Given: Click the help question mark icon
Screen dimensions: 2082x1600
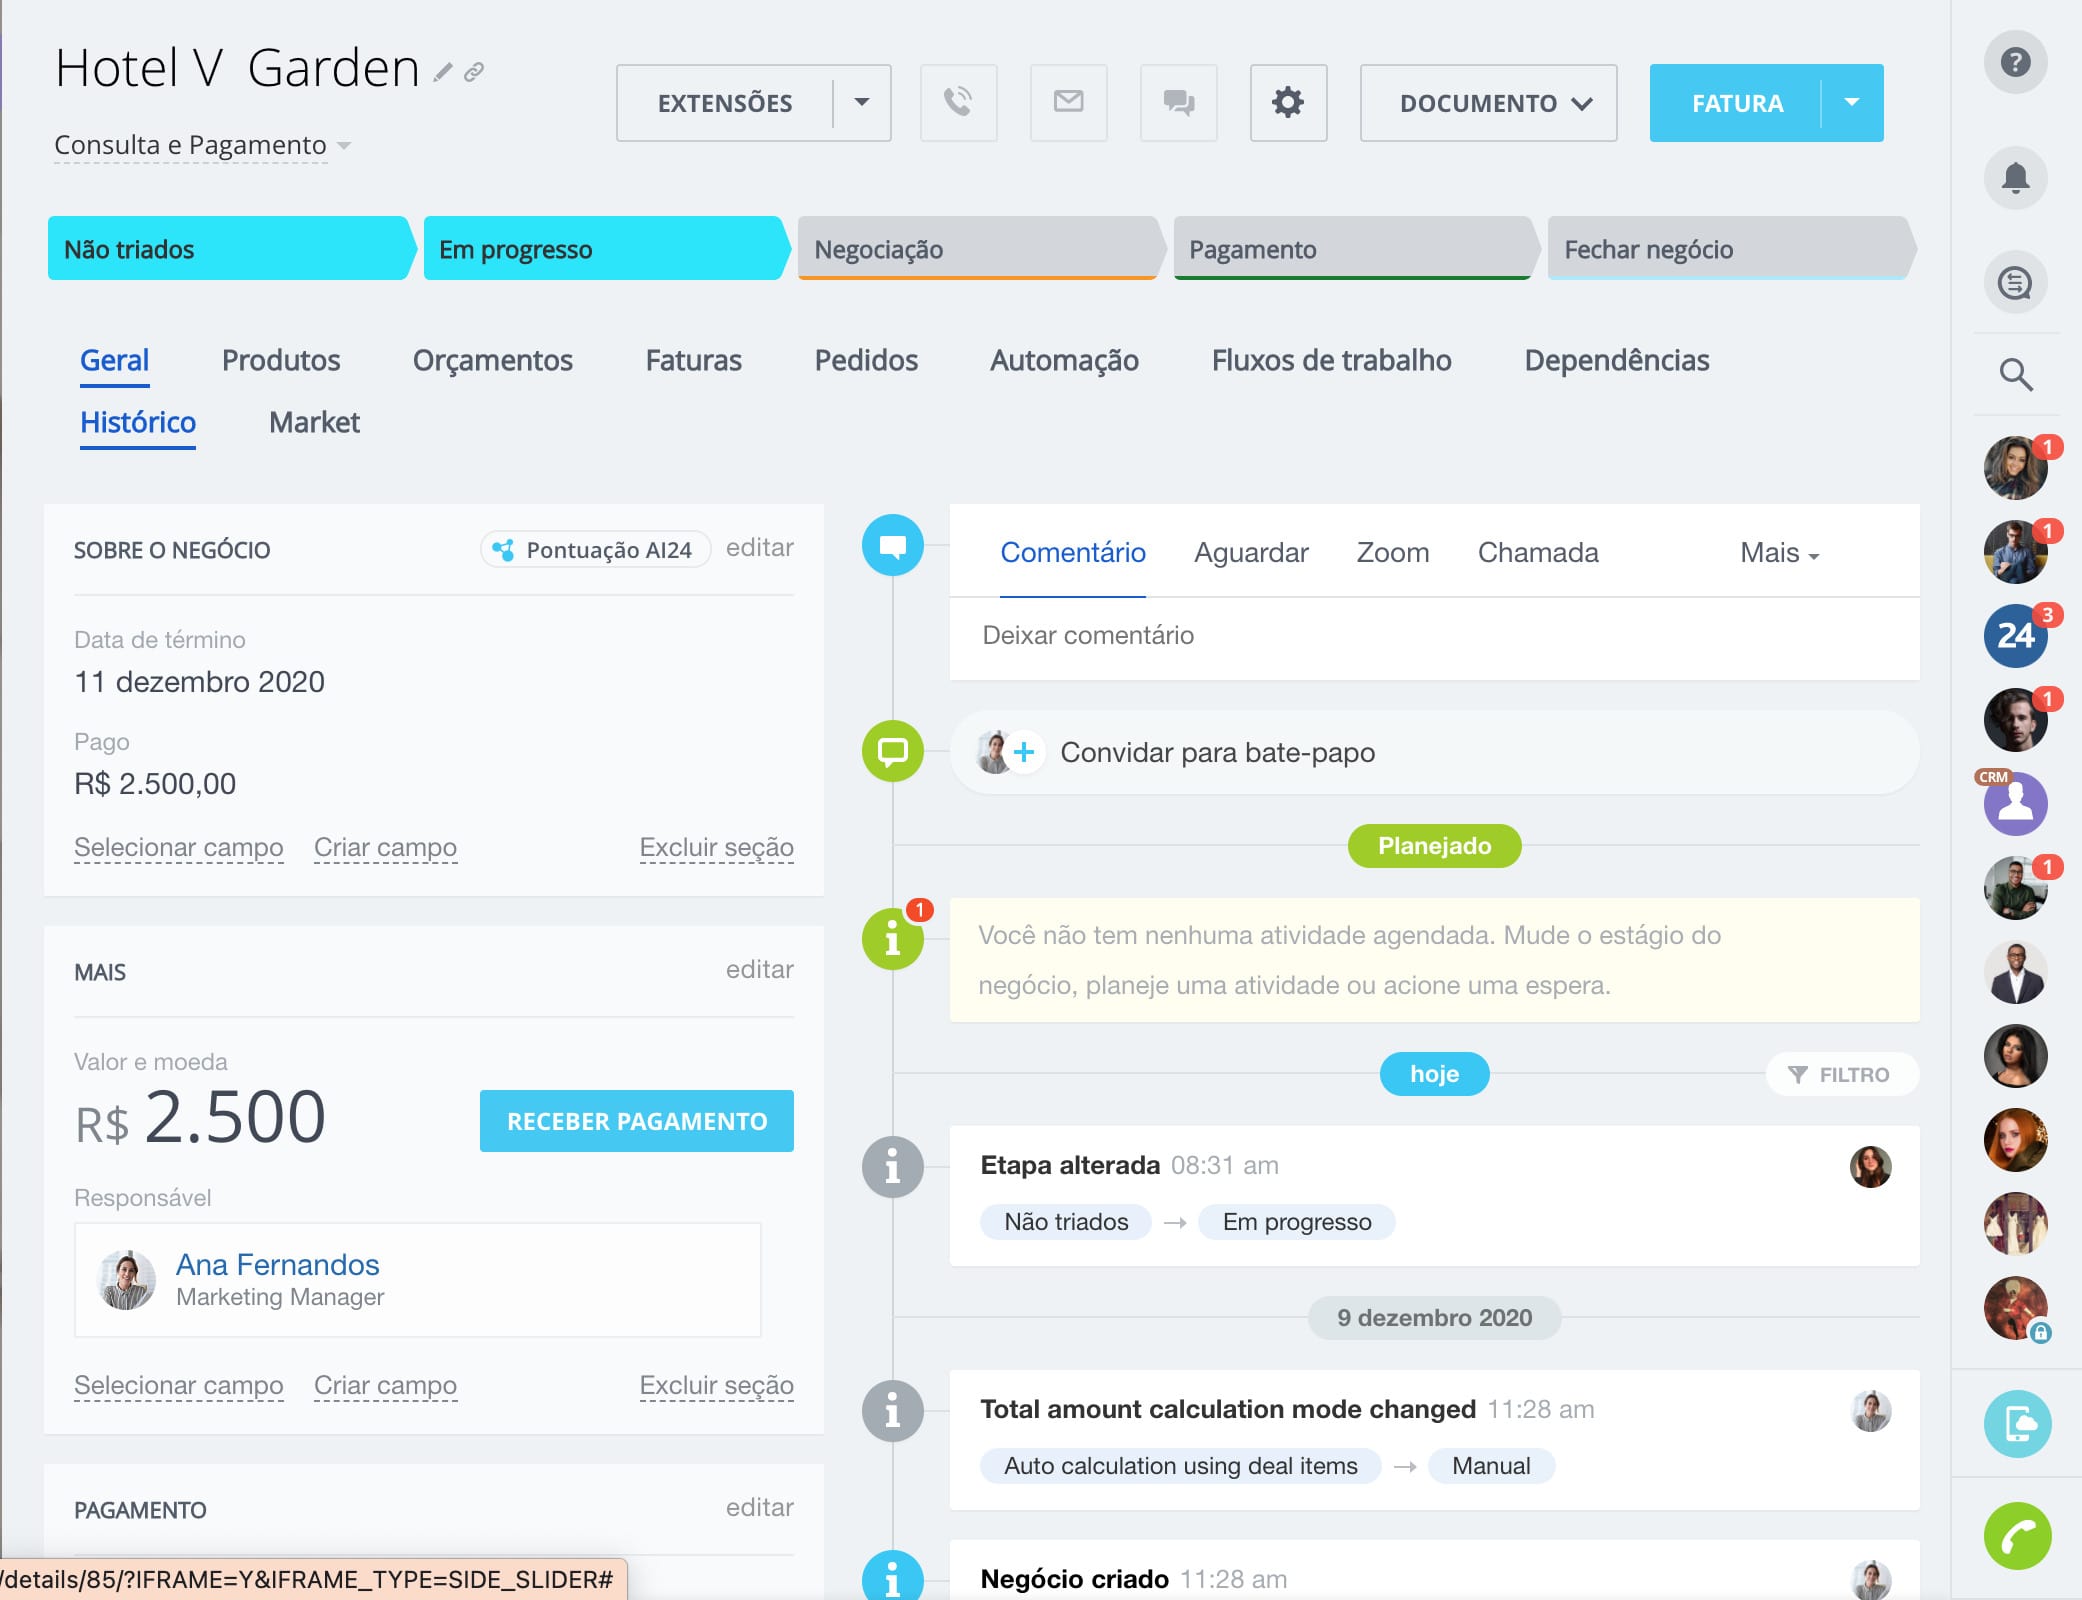Looking at the screenshot, I should point(2015,62).
